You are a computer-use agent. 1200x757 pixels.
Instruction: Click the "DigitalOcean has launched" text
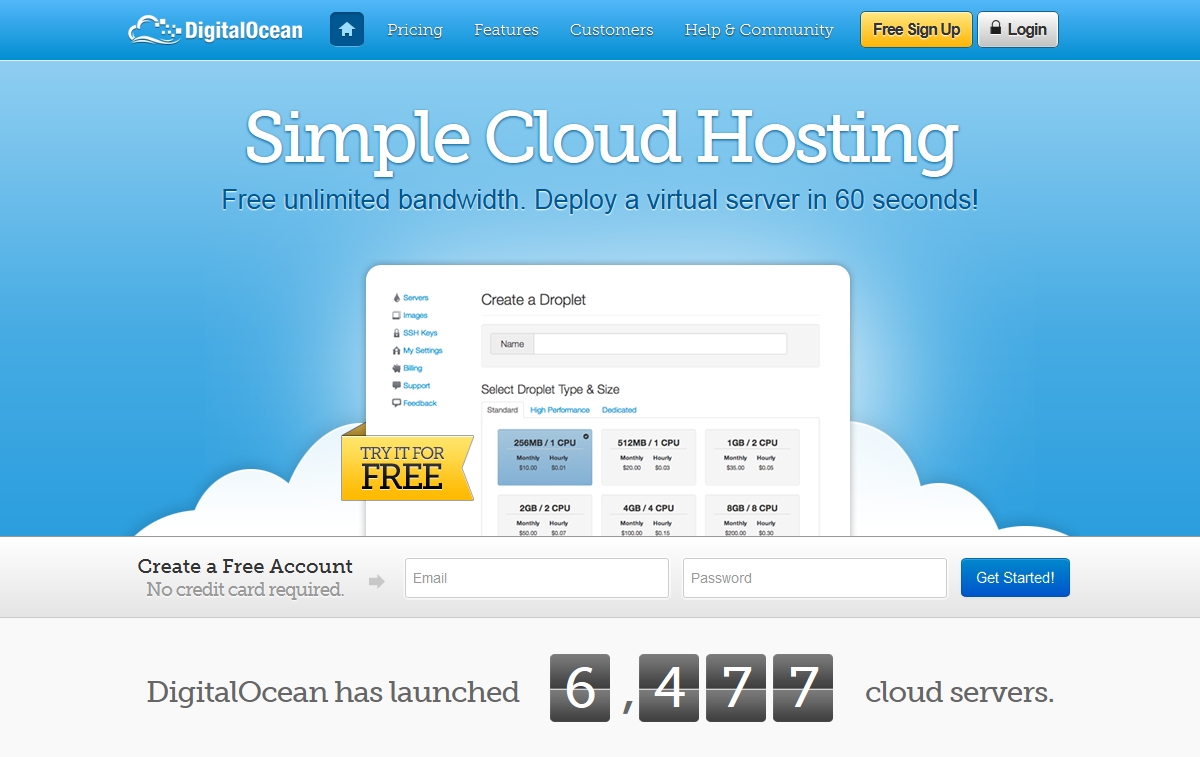tap(333, 692)
